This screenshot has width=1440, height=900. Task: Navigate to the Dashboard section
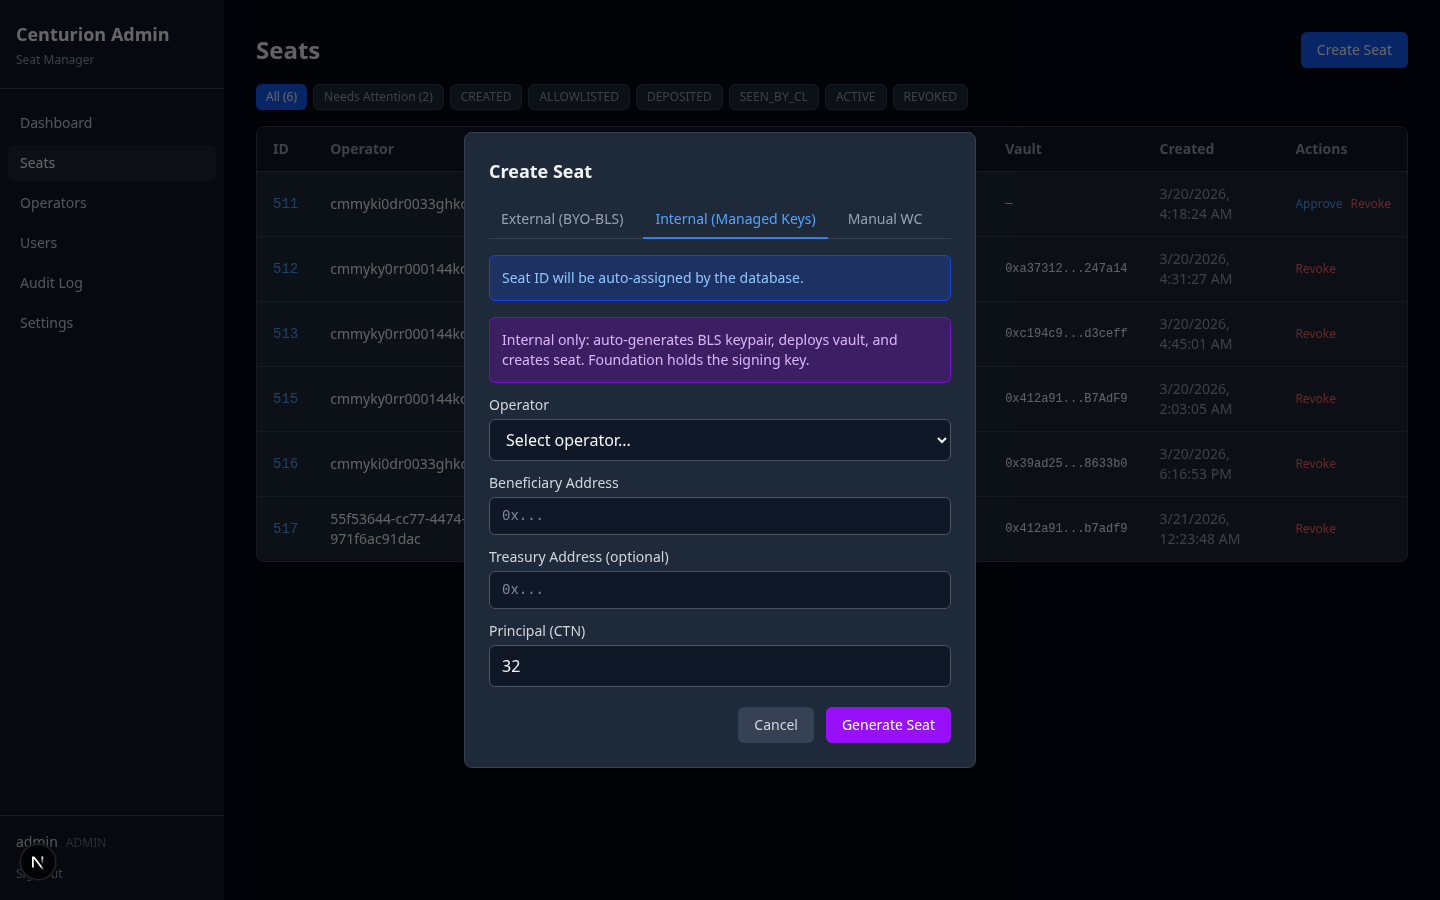pyautogui.click(x=56, y=122)
